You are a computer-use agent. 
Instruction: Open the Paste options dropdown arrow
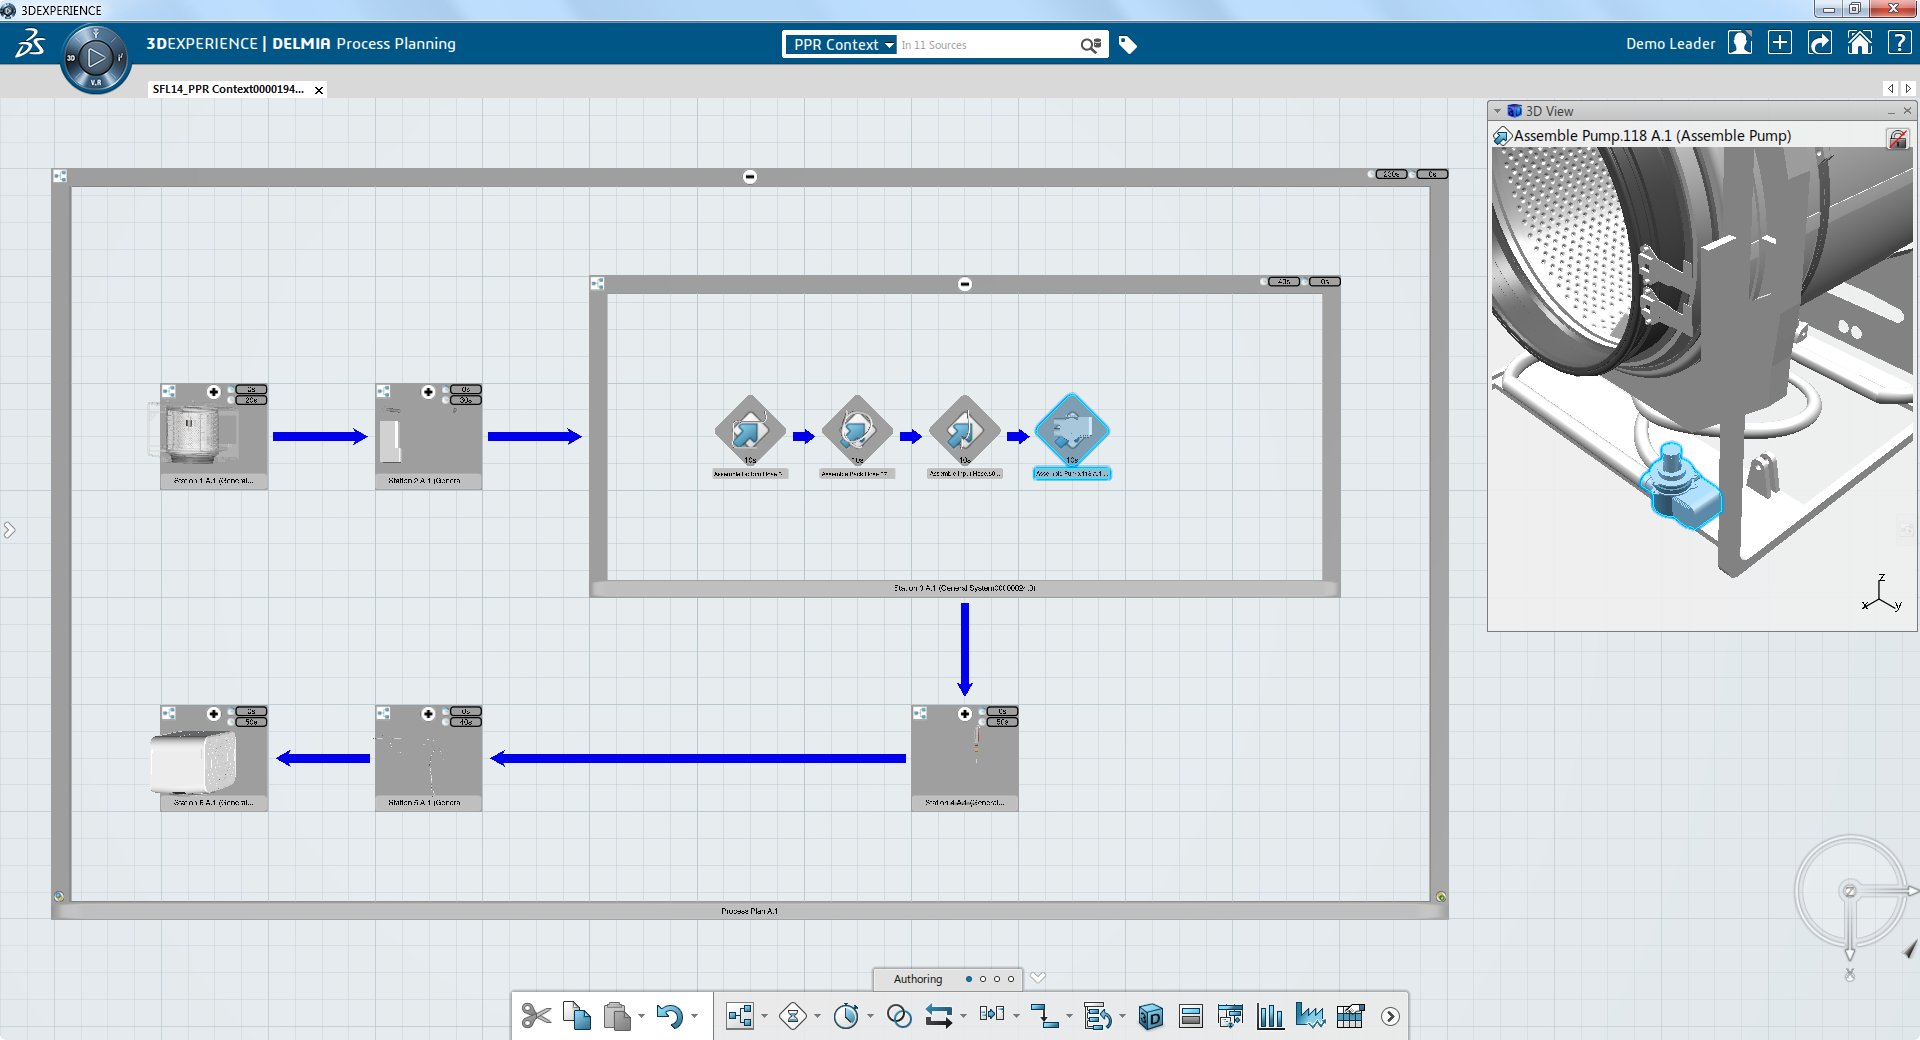[x=642, y=1017]
